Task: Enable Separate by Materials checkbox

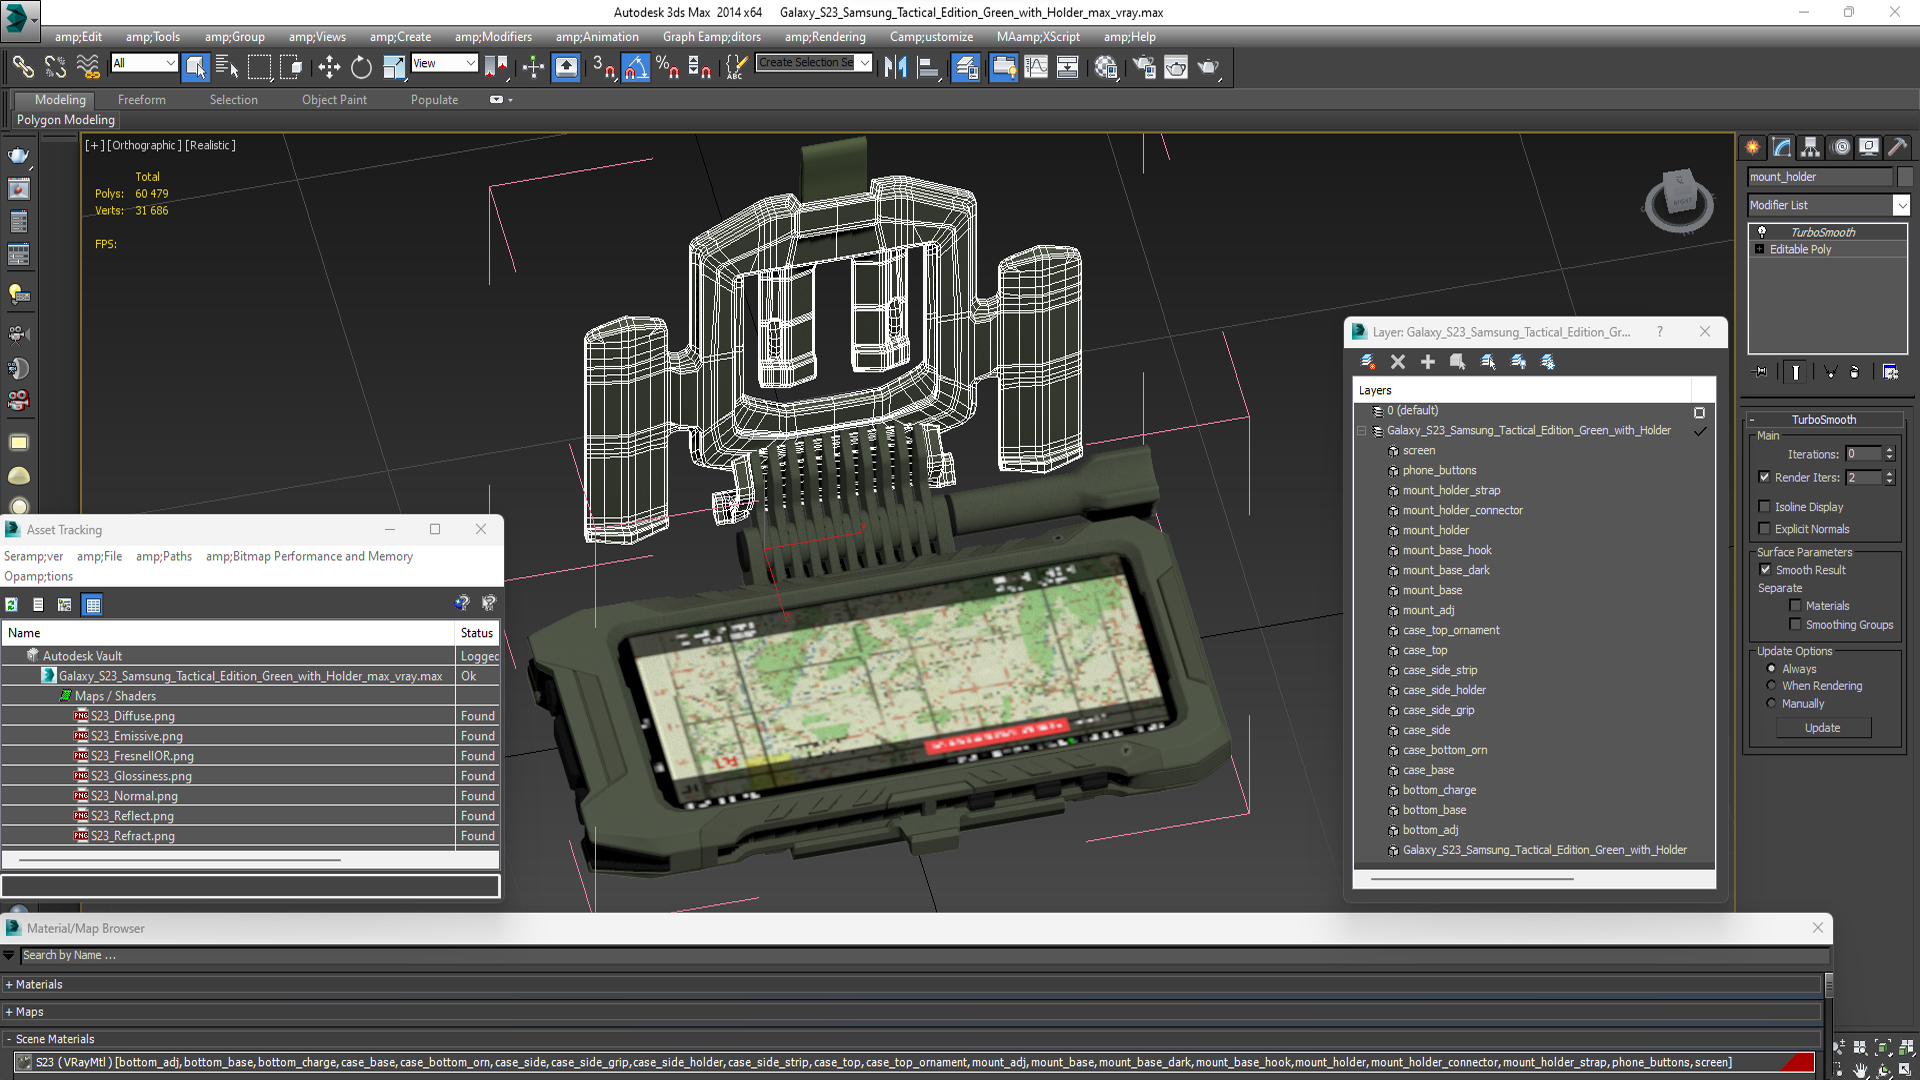Action: pyautogui.click(x=1796, y=606)
